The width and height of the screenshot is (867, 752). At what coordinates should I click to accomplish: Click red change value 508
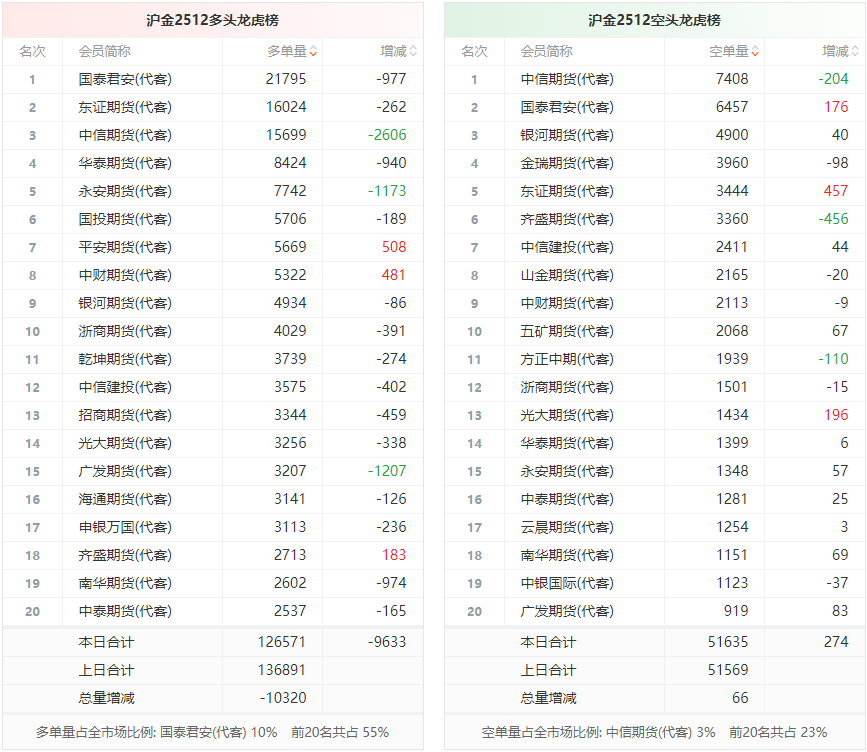point(394,247)
